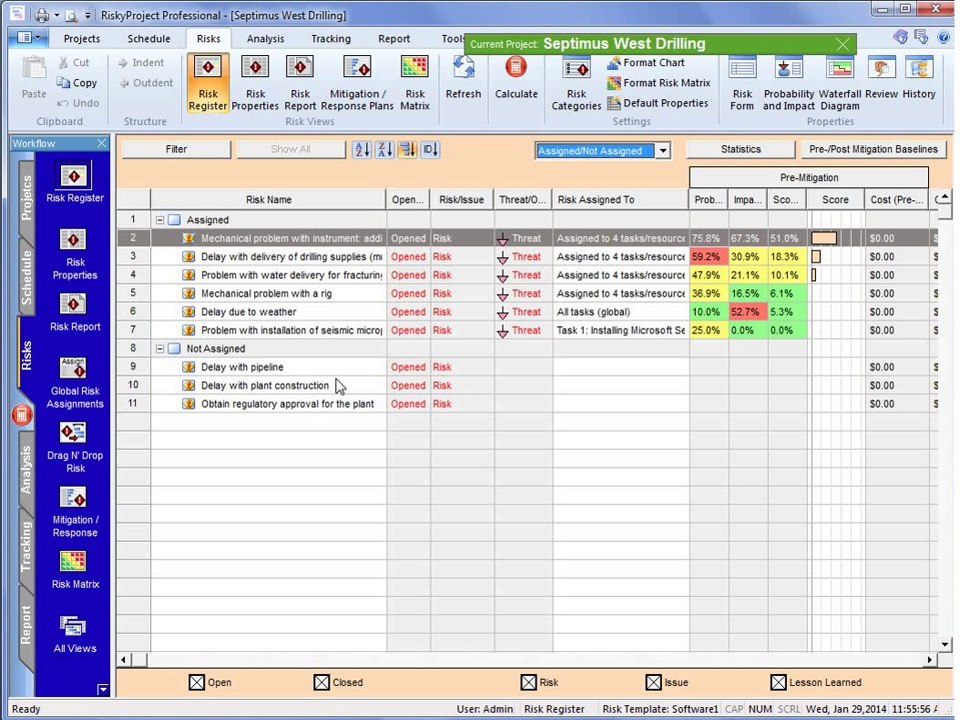This screenshot has height=720, width=960.
Task: Select the vertical Schedule workflow tab
Action: coord(26,277)
